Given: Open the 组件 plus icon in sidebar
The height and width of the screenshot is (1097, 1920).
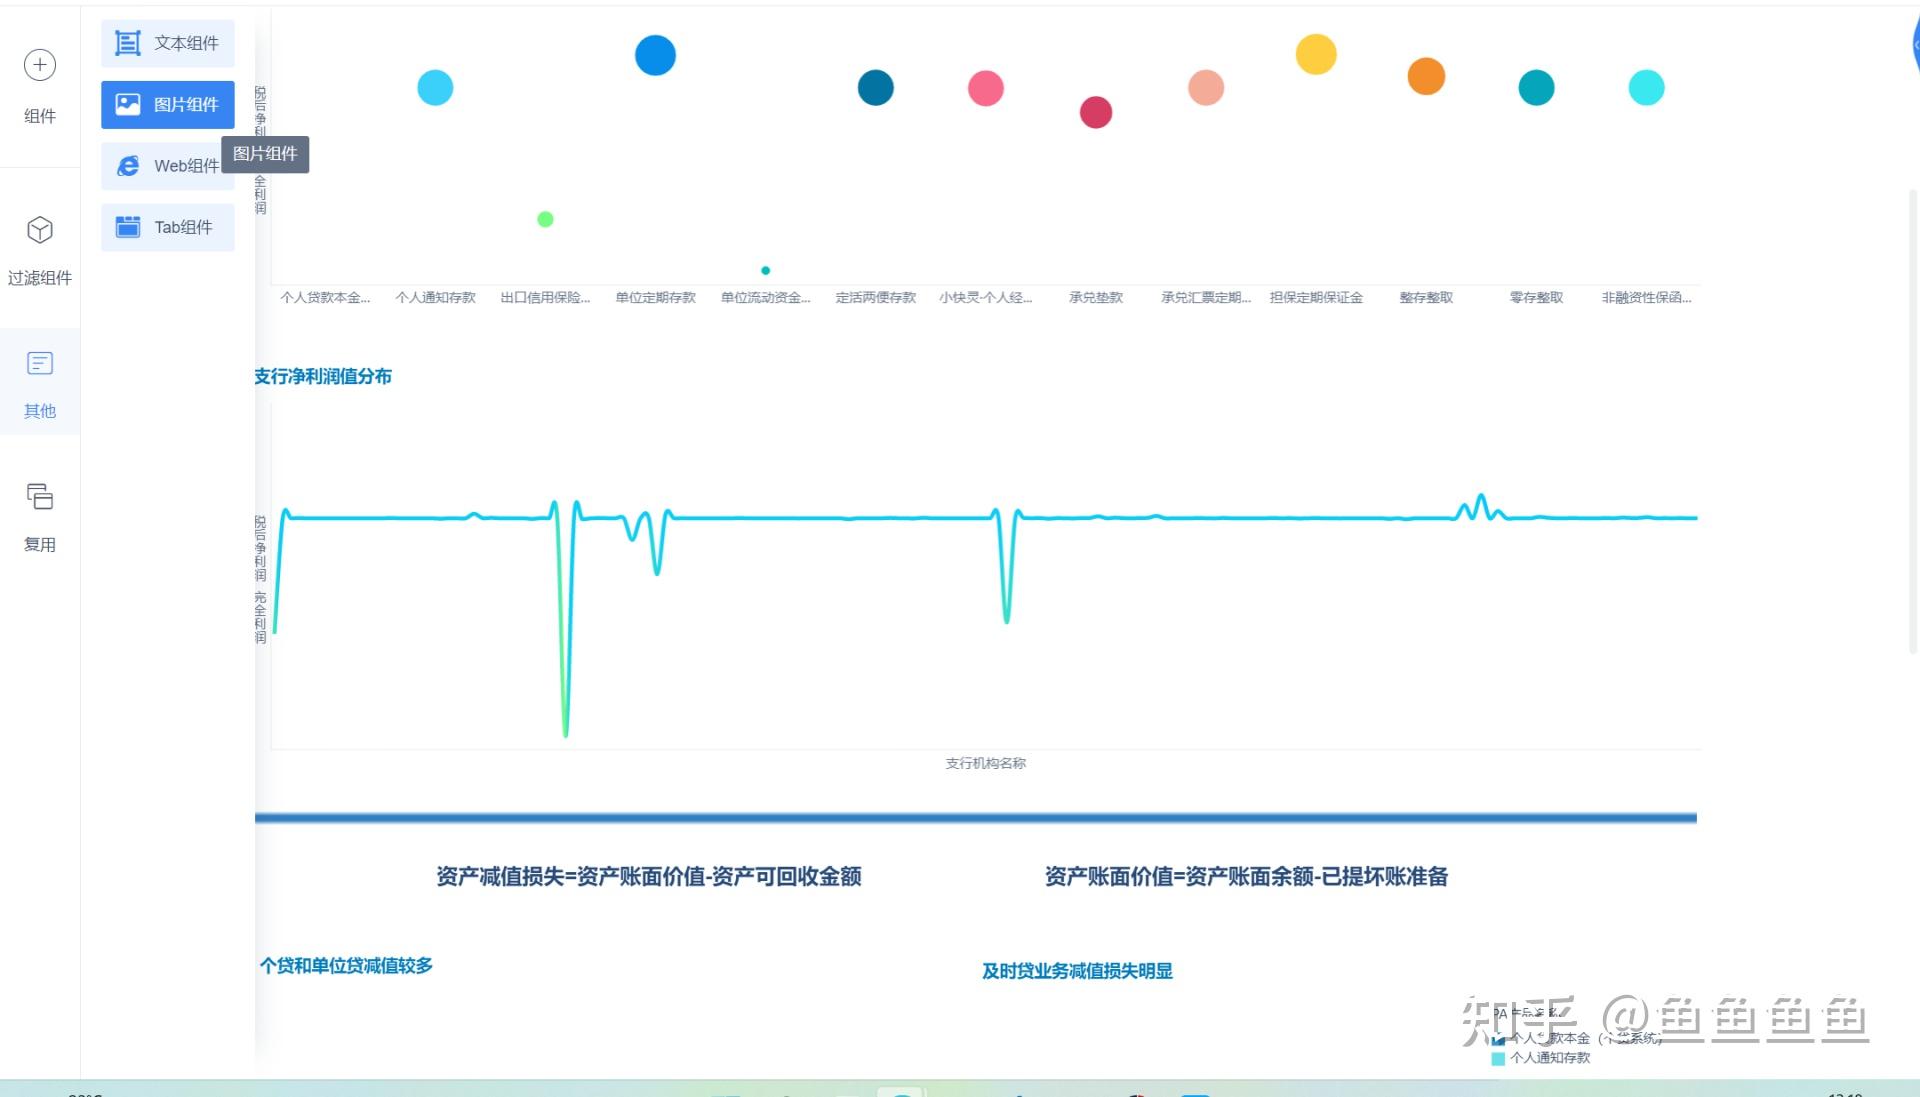Looking at the screenshot, I should tap(40, 65).
